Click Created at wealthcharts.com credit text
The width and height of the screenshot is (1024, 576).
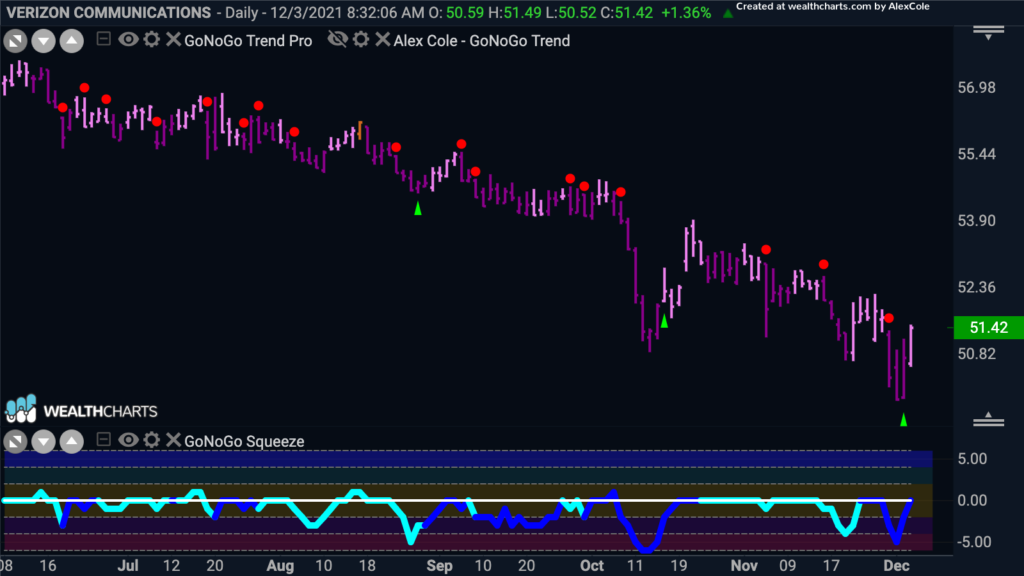pos(833,7)
